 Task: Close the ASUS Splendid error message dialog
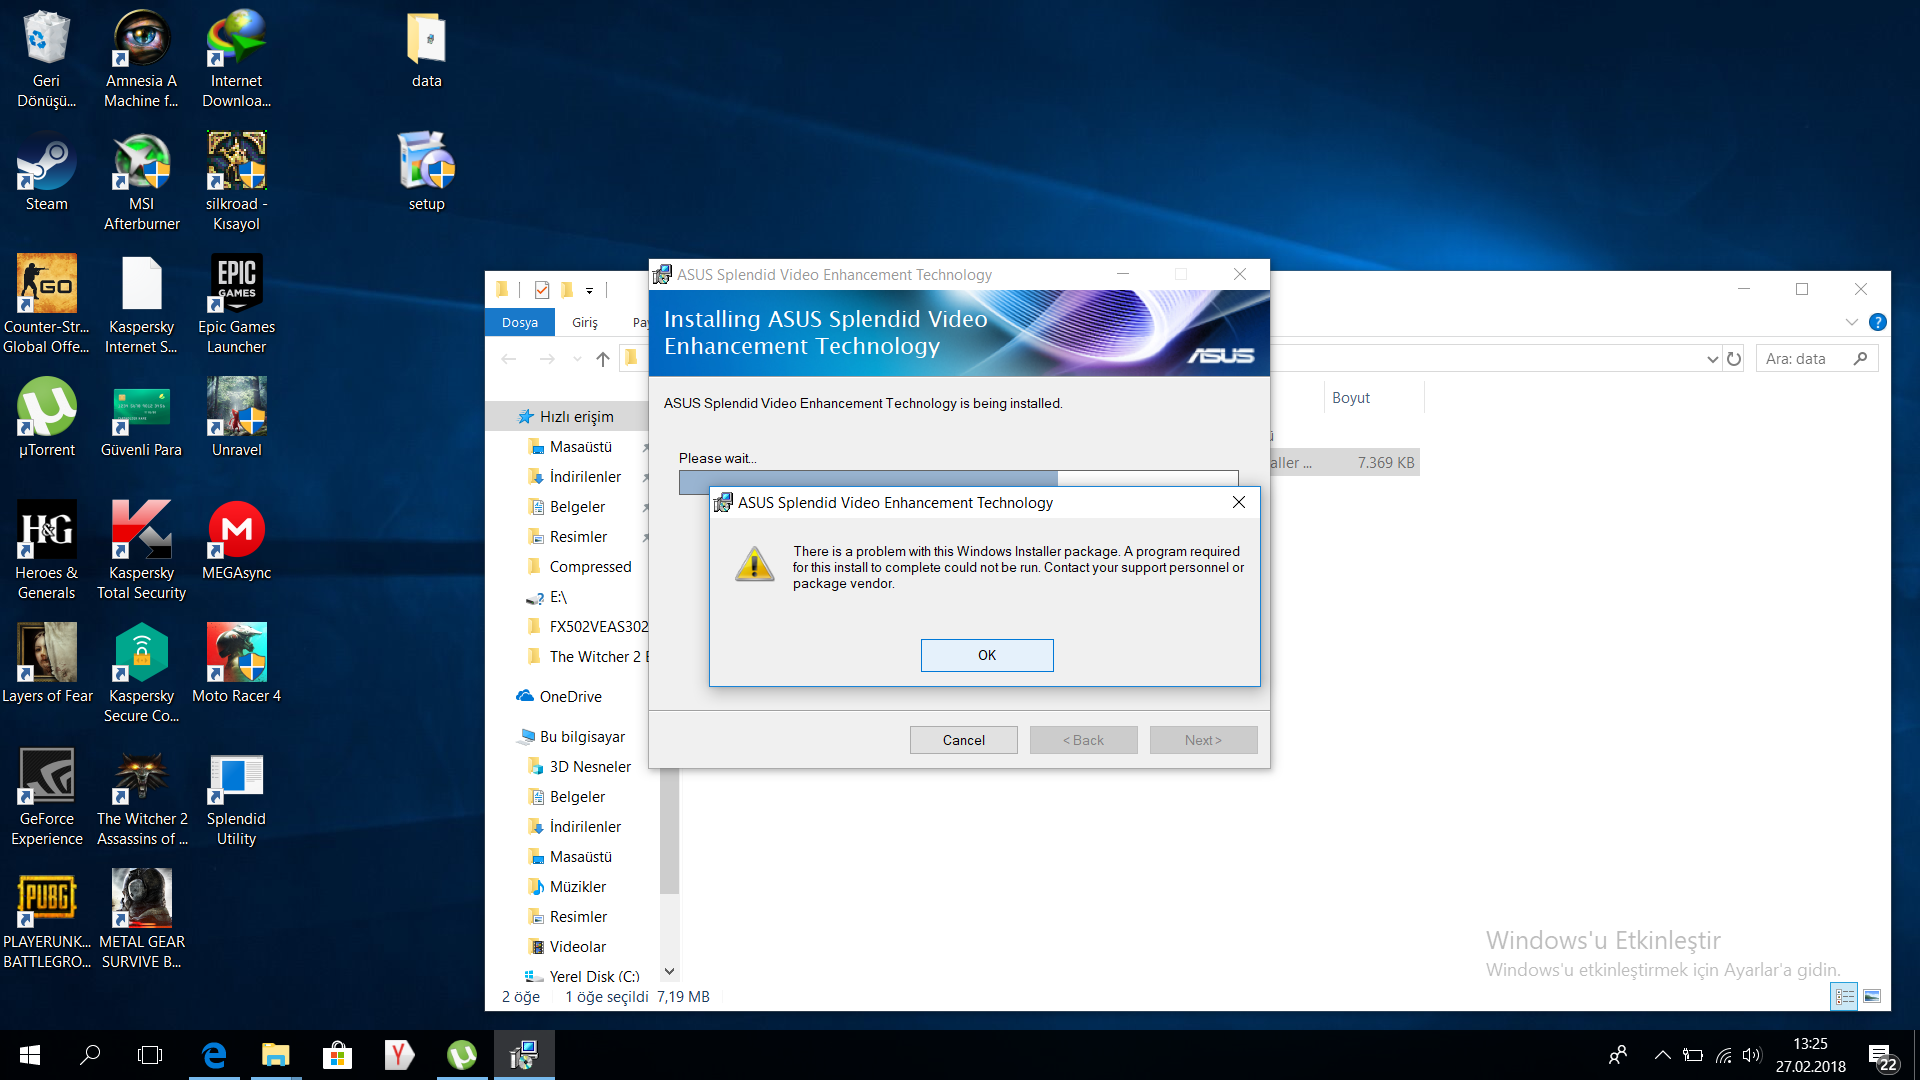pos(1239,502)
